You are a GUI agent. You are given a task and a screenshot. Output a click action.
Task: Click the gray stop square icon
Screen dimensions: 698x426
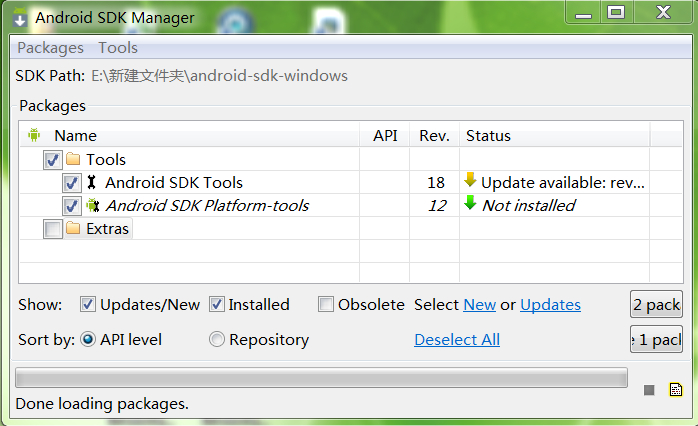649,390
